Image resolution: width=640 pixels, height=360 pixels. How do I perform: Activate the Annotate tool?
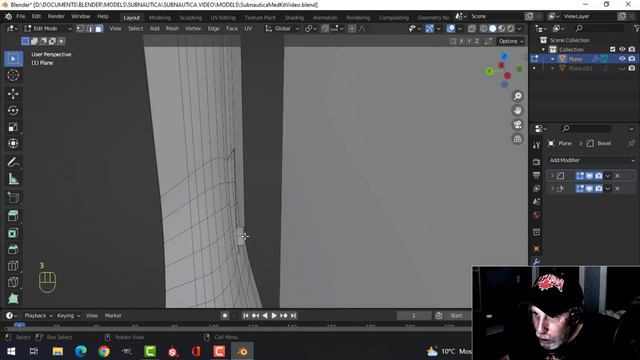[x=13, y=162]
